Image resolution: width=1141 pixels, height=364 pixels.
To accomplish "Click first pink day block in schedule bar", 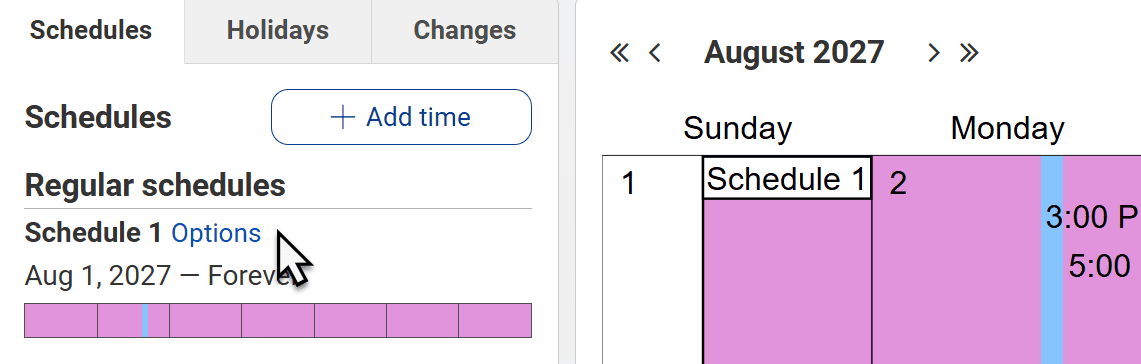I will pyautogui.click(x=61, y=320).
